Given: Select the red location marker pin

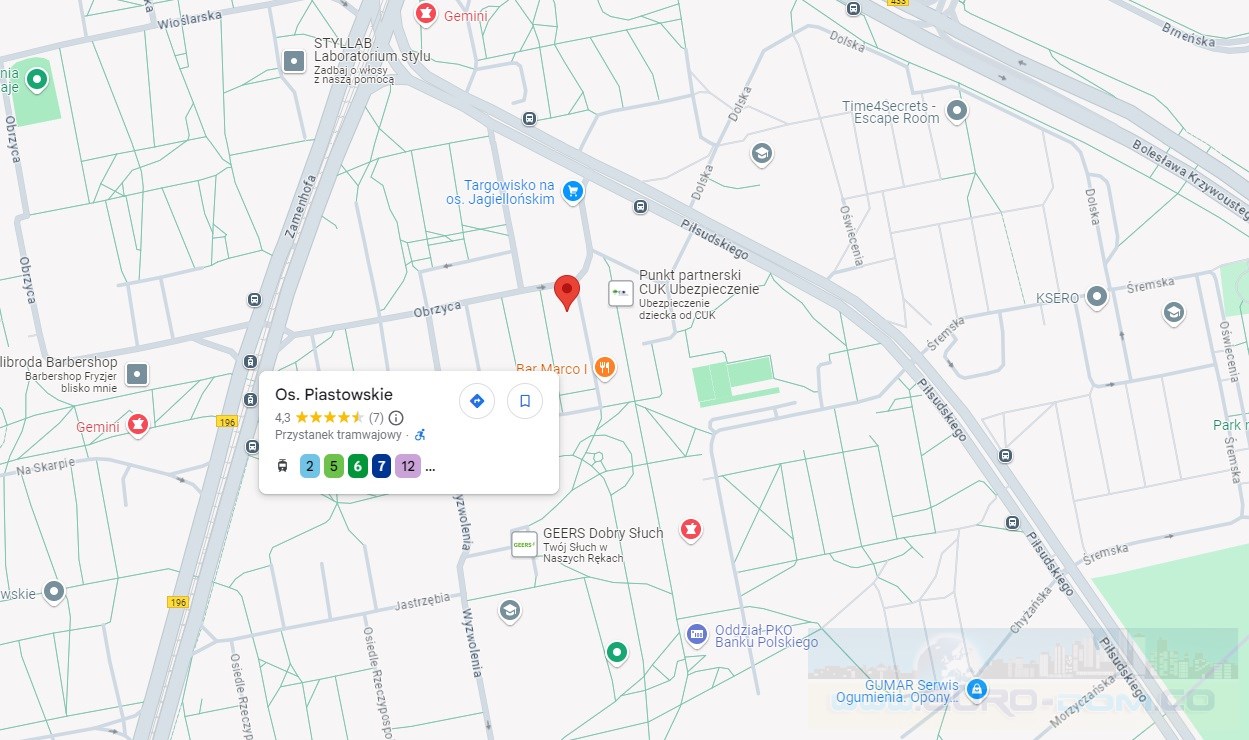Looking at the screenshot, I should tap(567, 291).
